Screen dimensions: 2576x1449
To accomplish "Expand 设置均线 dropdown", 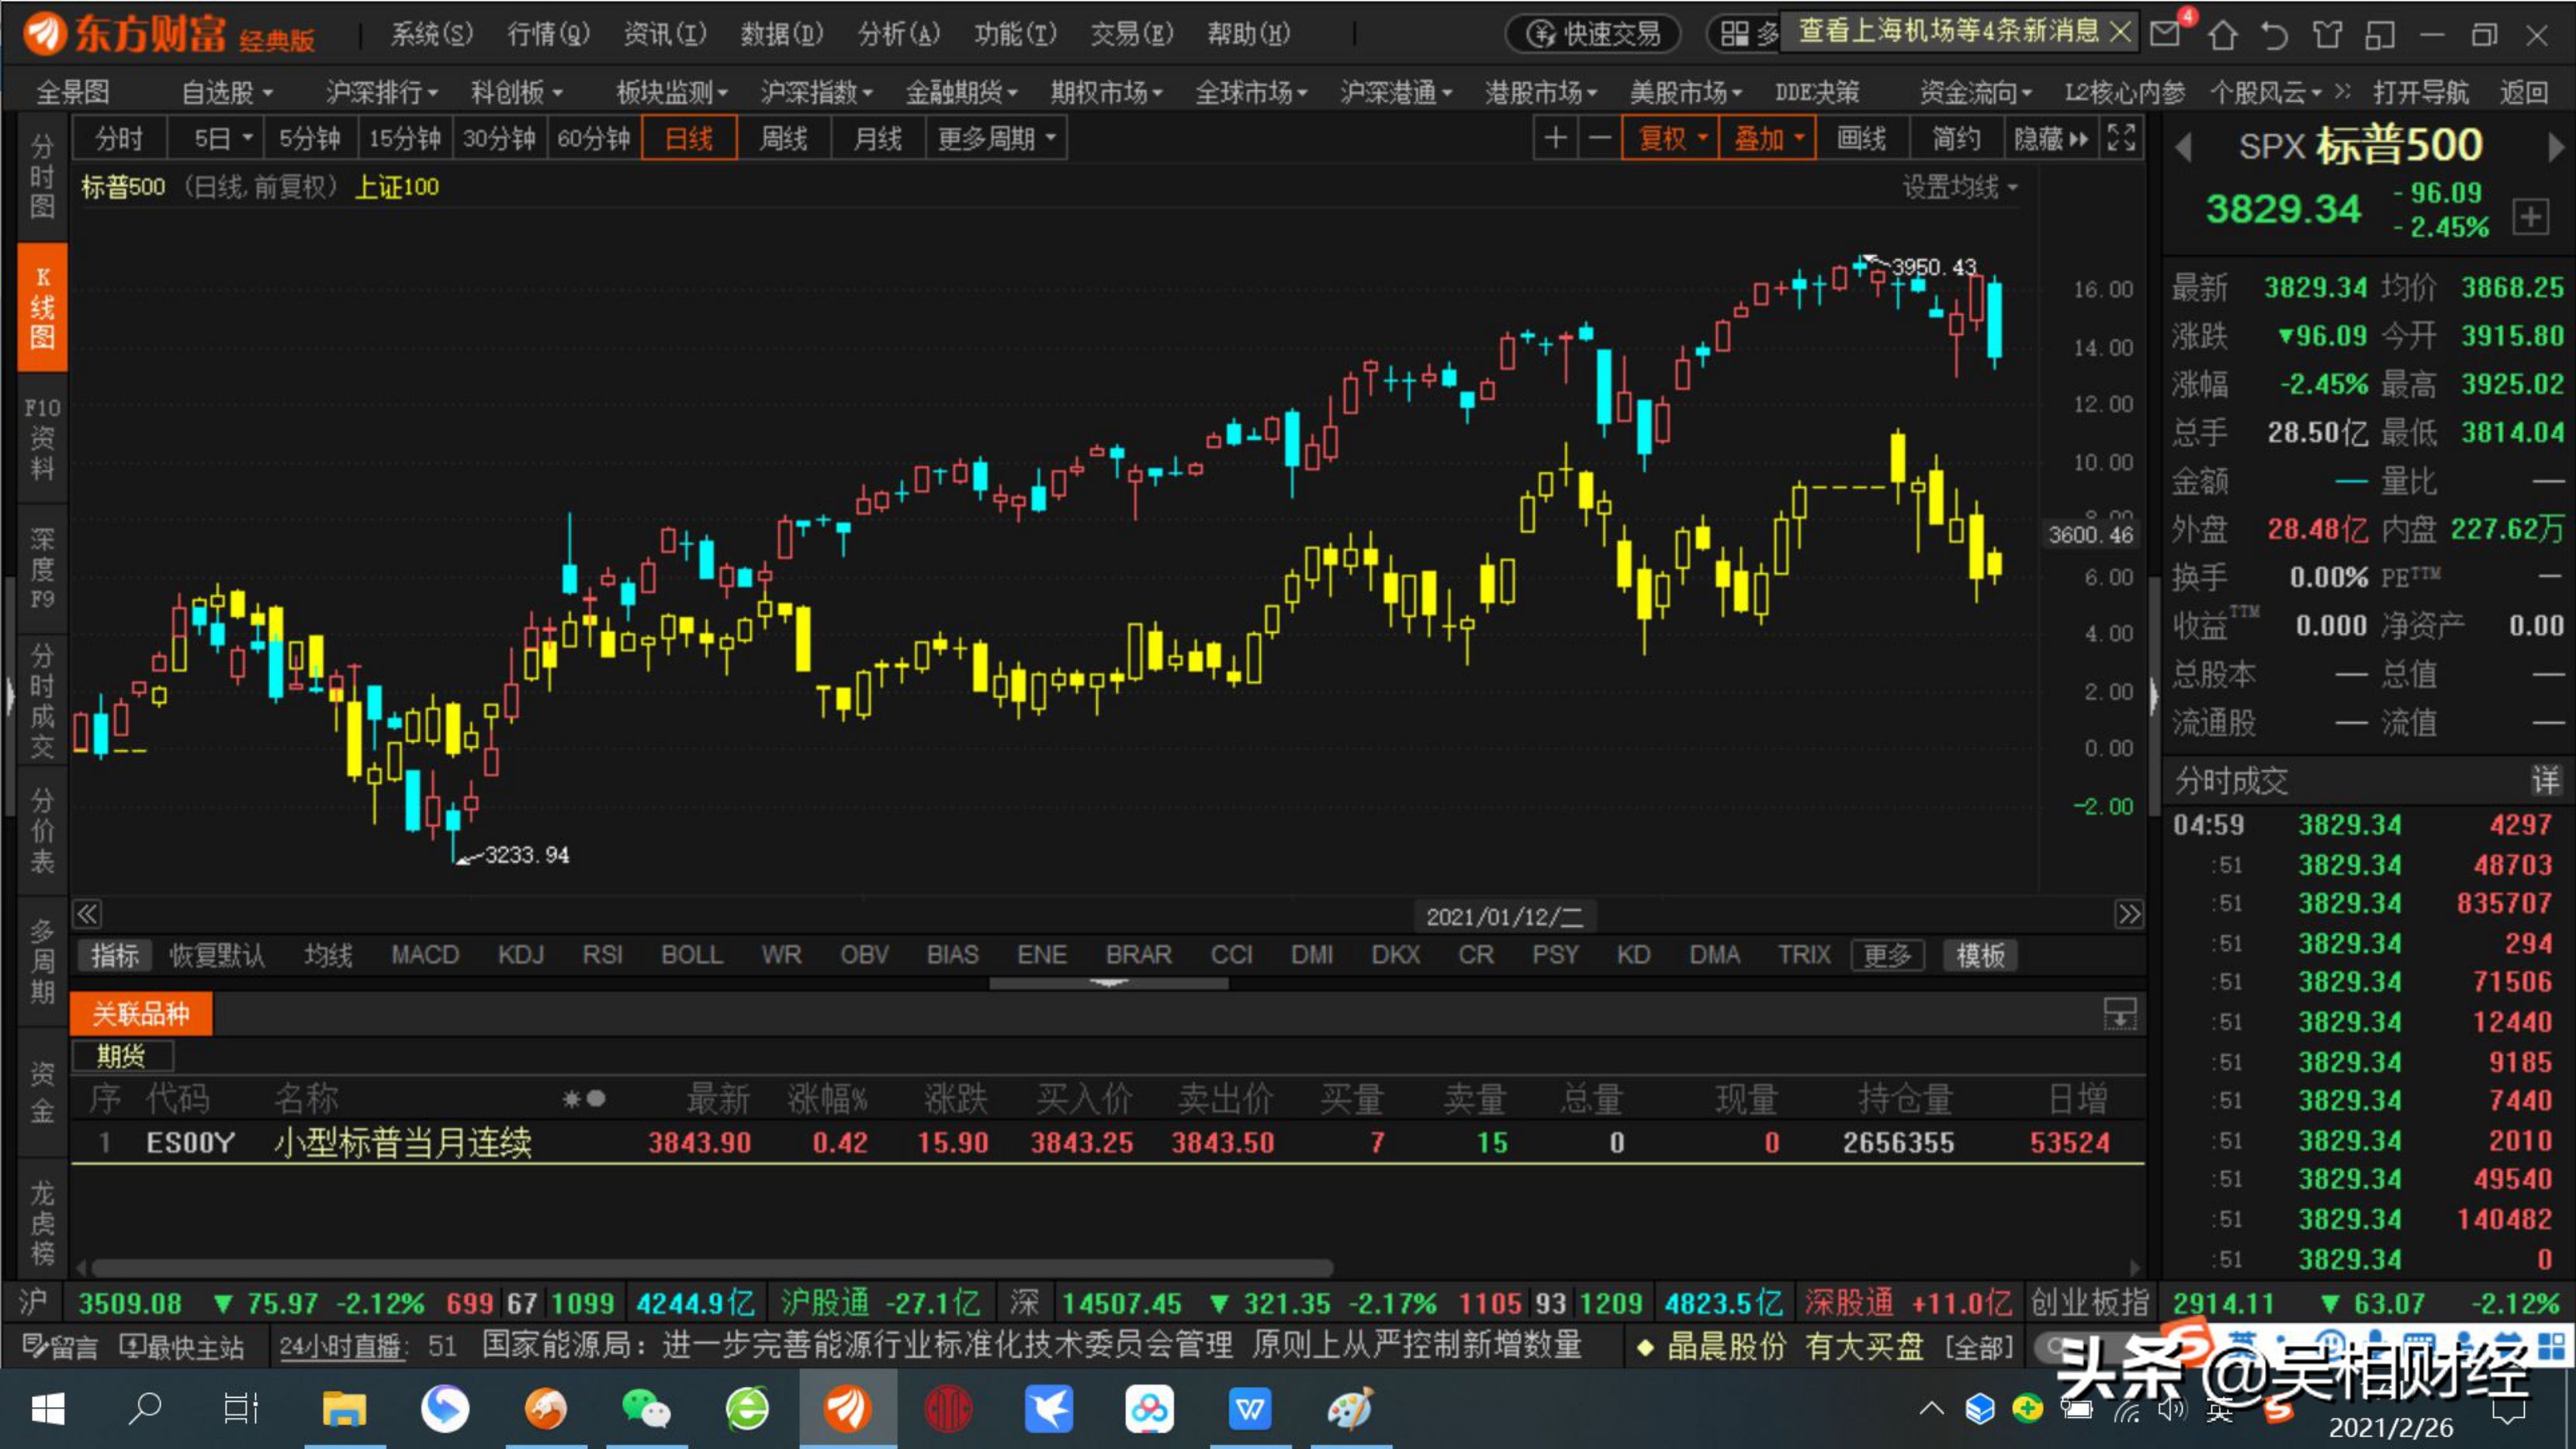I will (x=1960, y=187).
